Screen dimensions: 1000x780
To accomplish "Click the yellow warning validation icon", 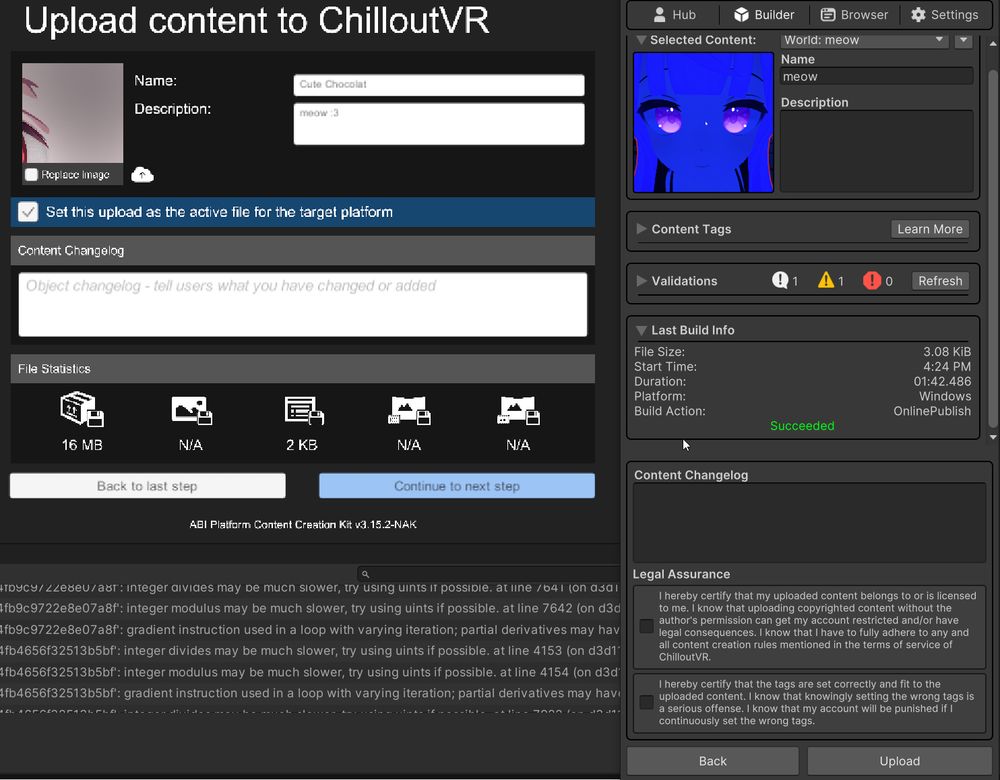I will point(826,280).
